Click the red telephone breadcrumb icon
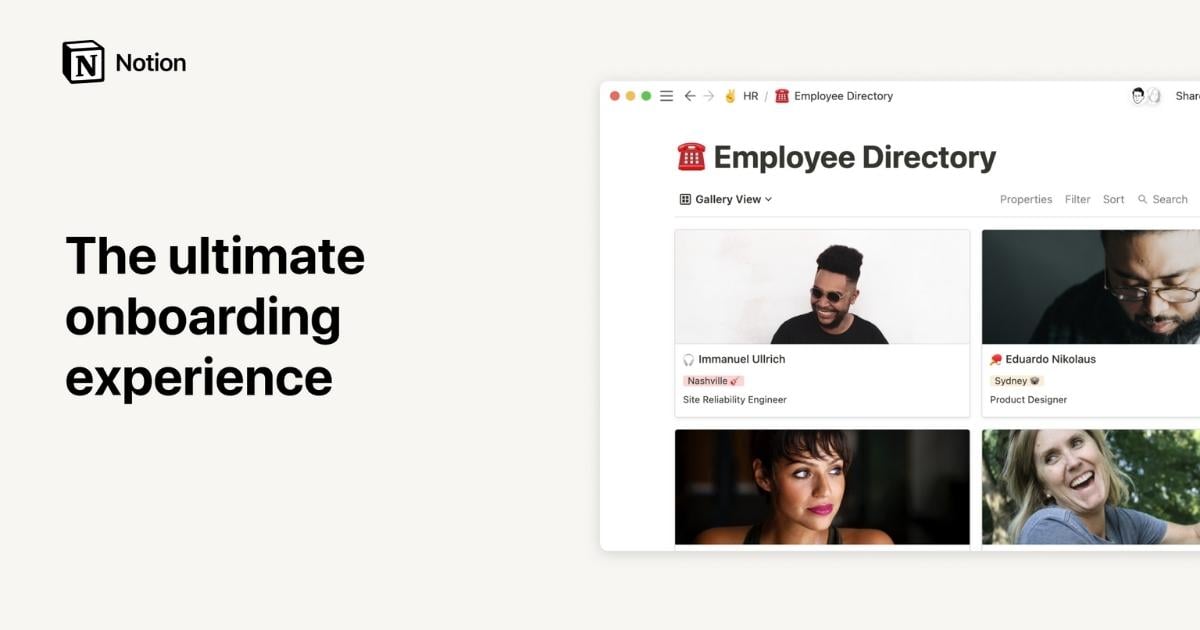 782,96
